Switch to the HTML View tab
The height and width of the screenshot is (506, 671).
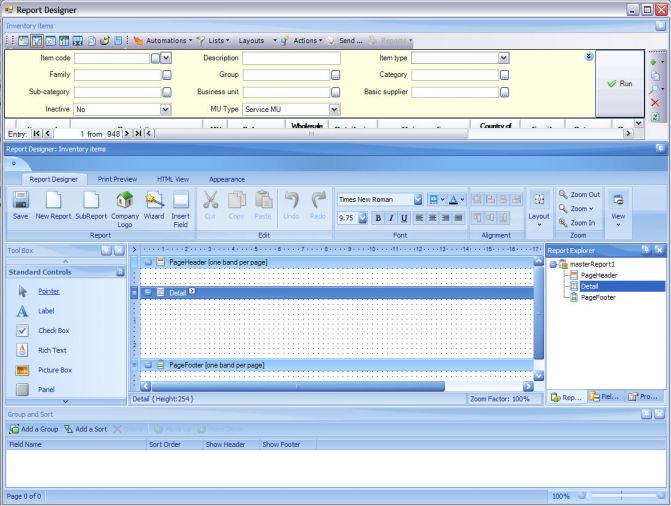pyautogui.click(x=173, y=179)
